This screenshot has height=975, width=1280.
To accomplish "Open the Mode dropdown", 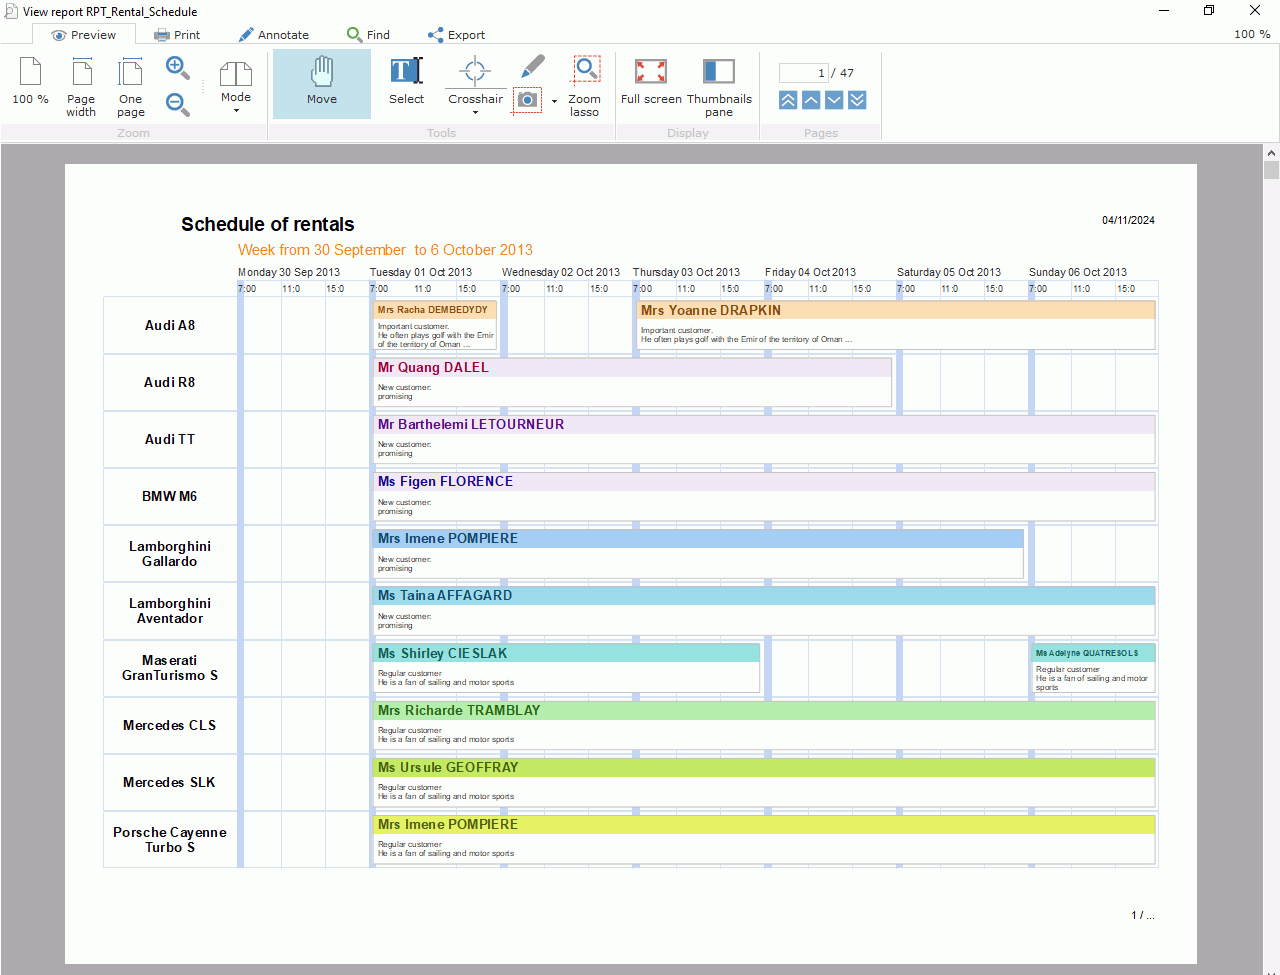I will coord(236,87).
